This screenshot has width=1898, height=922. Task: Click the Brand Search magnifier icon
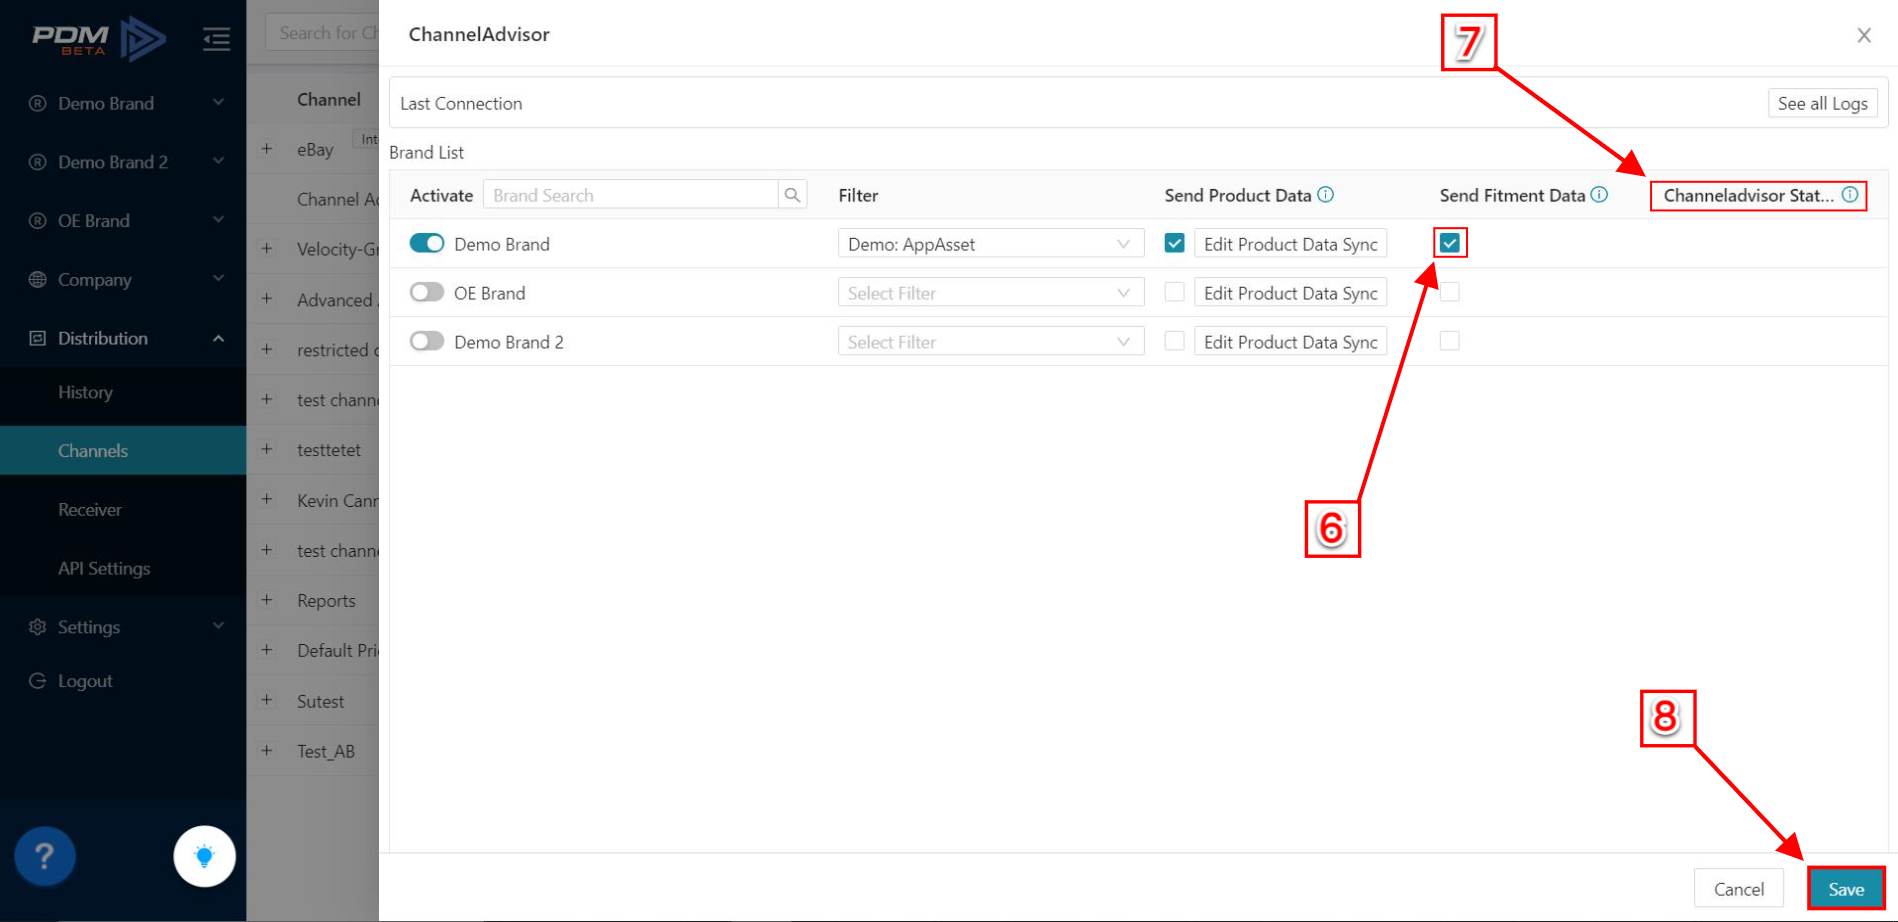pyautogui.click(x=792, y=195)
